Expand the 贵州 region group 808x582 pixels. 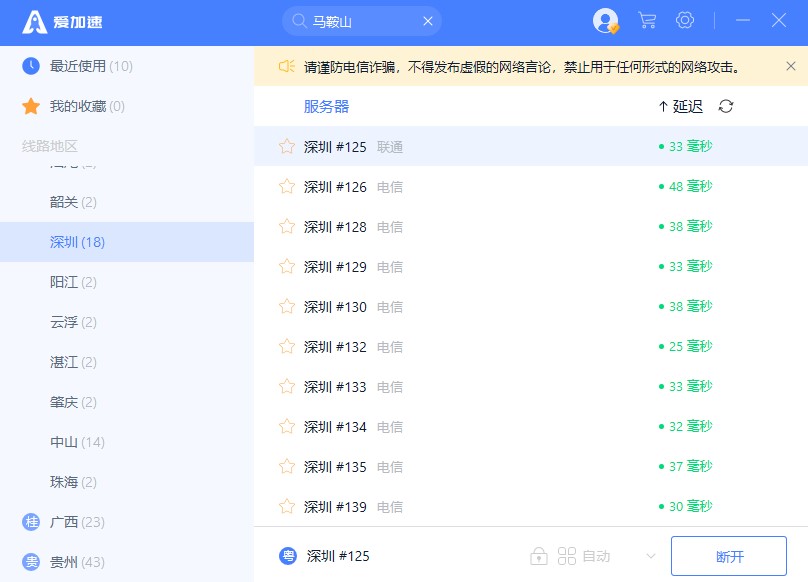click(x=65, y=562)
